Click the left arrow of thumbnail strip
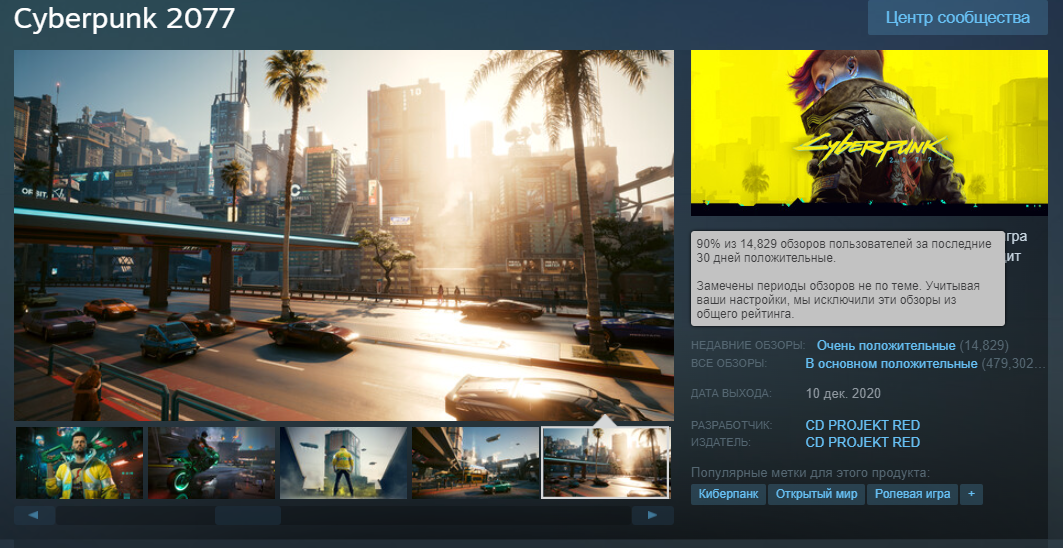 pyautogui.click(x=33, y=515)
